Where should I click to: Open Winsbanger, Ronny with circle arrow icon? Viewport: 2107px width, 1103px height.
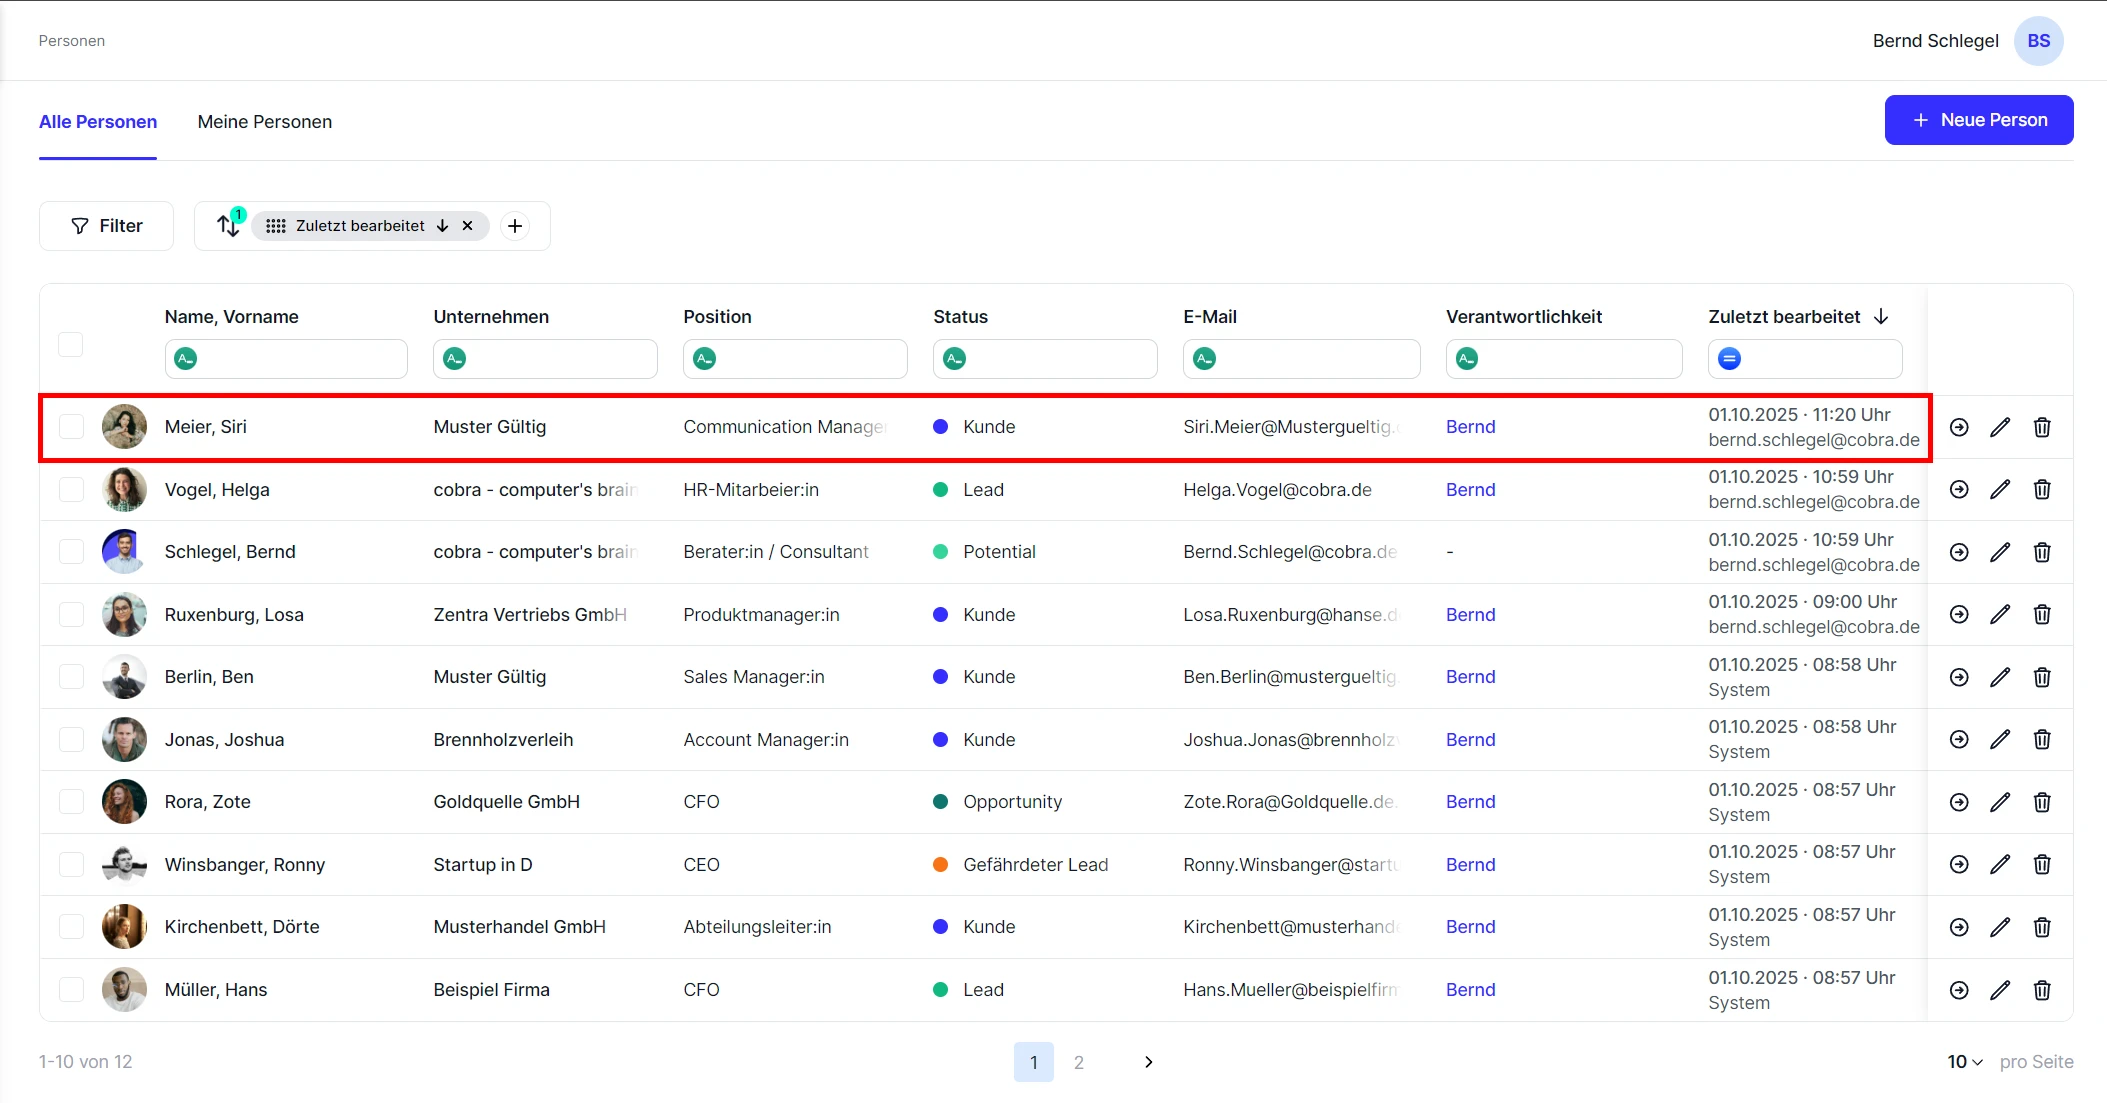(1959, 865)
